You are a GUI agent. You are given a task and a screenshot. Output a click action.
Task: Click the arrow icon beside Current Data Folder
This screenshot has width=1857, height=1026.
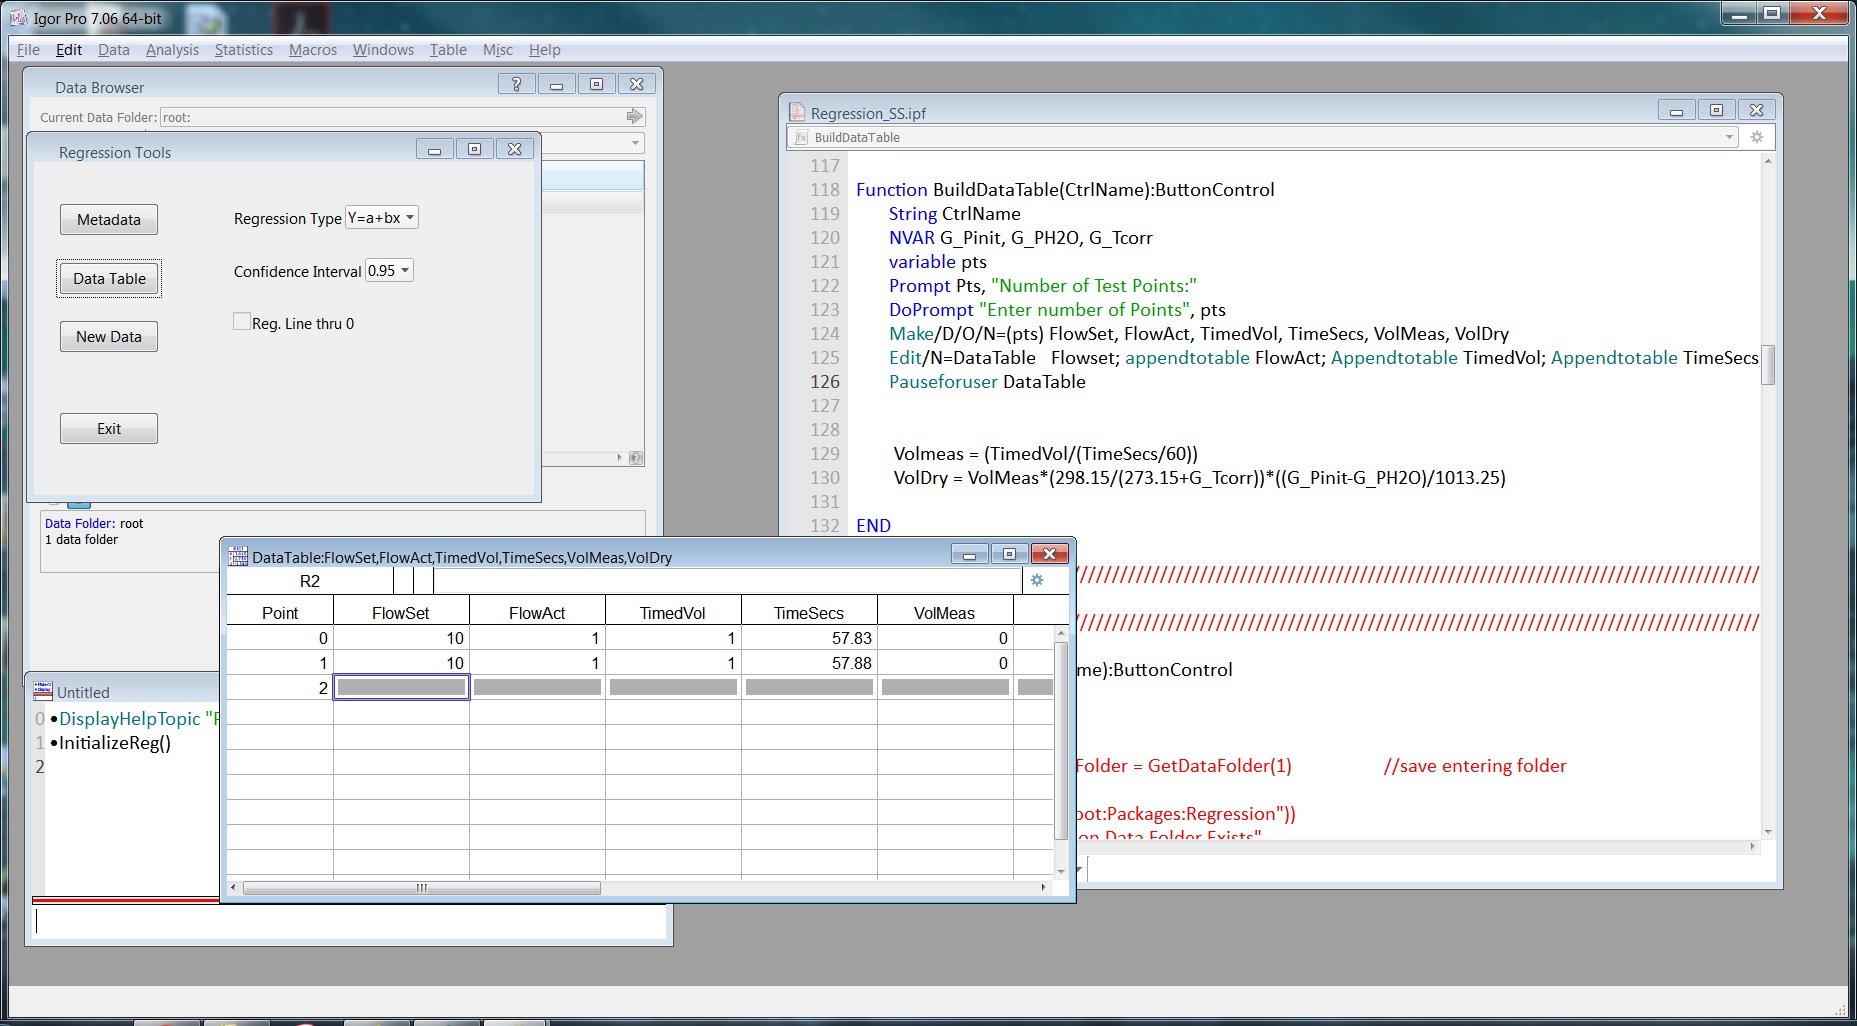(x=634, y=117)
